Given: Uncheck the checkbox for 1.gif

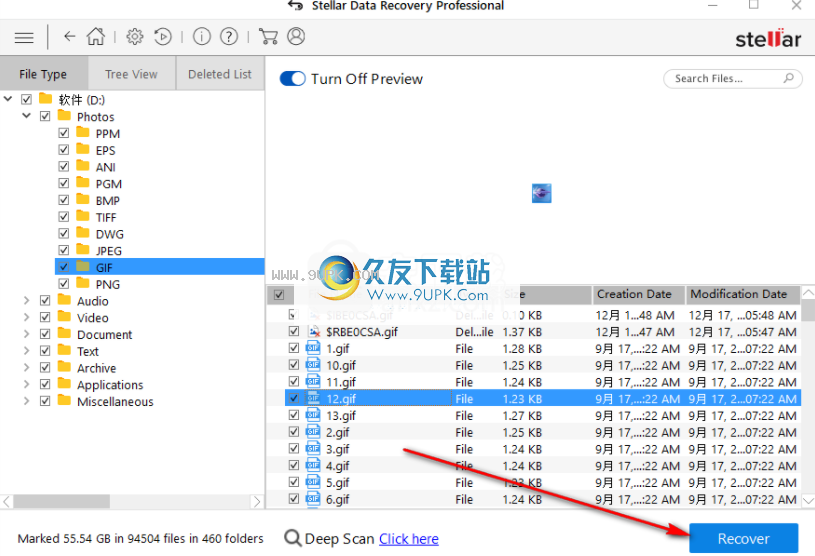Looking at the screenshot, I should (x=294, y=348).
